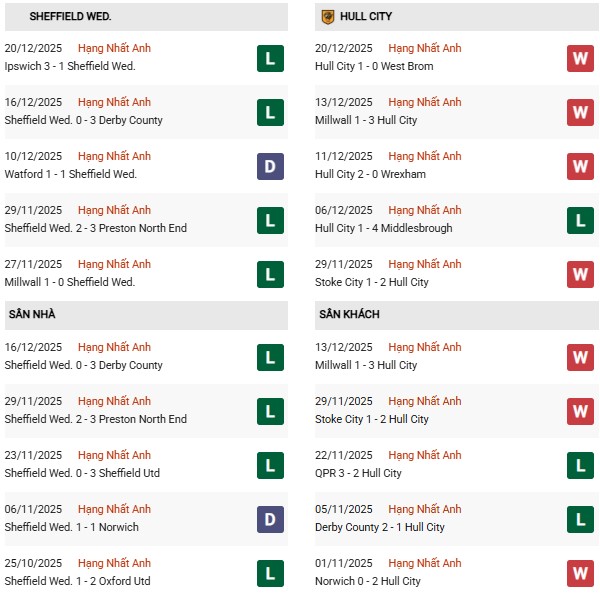
Task: Select the SHEFFIELD WED. section header
Action: point(70,17)
